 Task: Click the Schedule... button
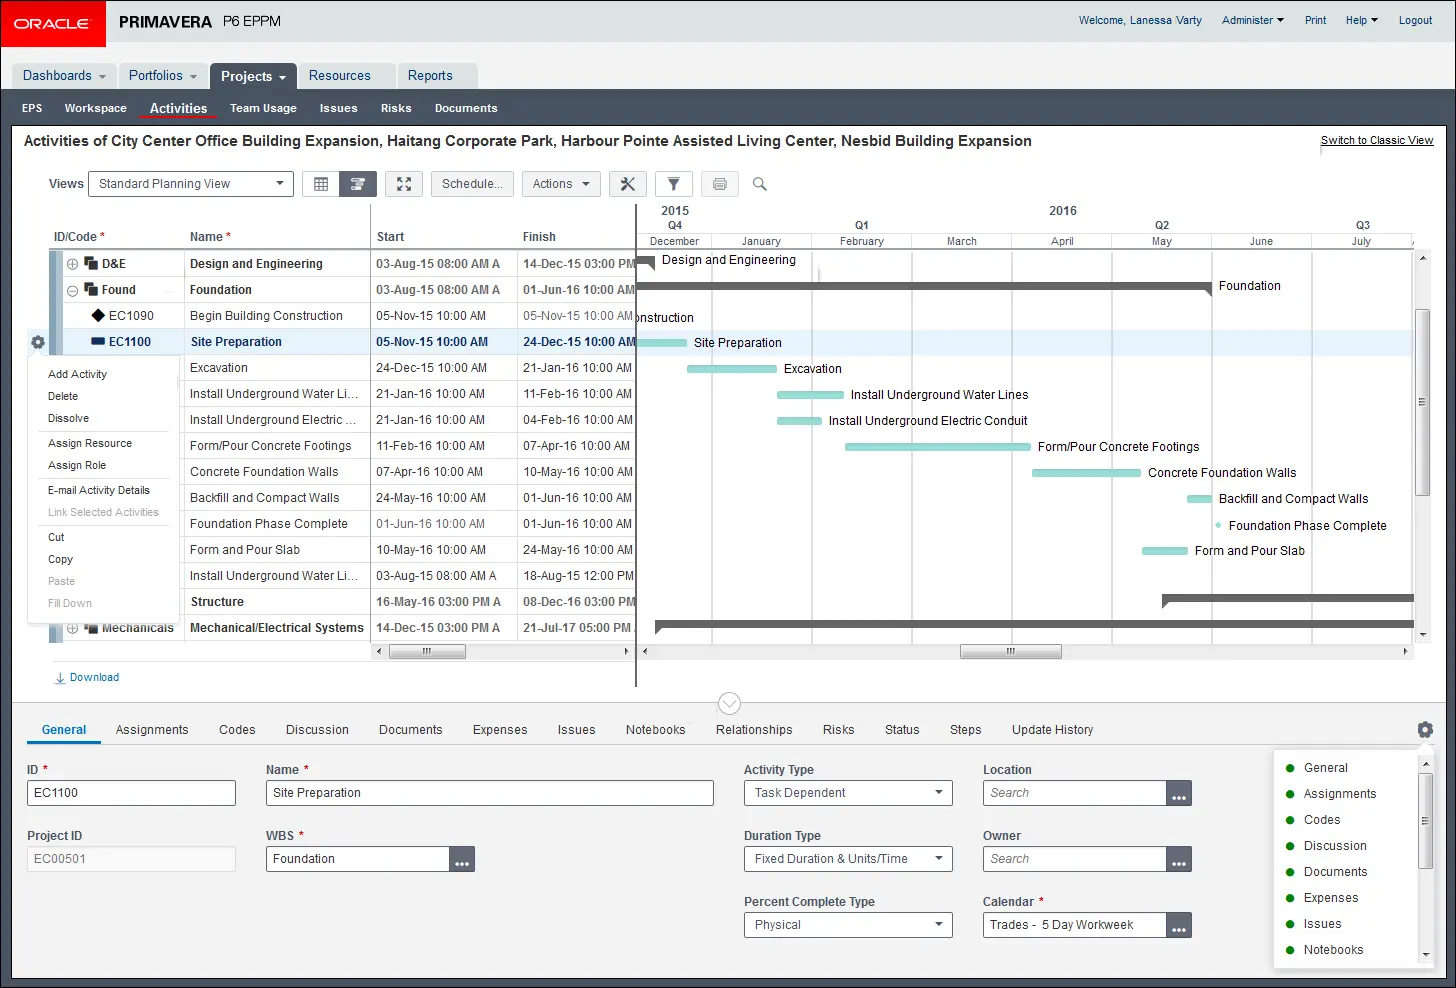(472, 184)
